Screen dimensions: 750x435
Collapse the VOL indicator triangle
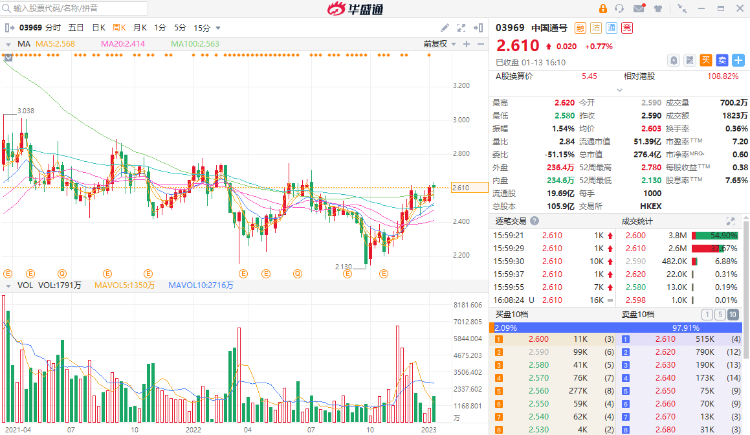[8, 286]
